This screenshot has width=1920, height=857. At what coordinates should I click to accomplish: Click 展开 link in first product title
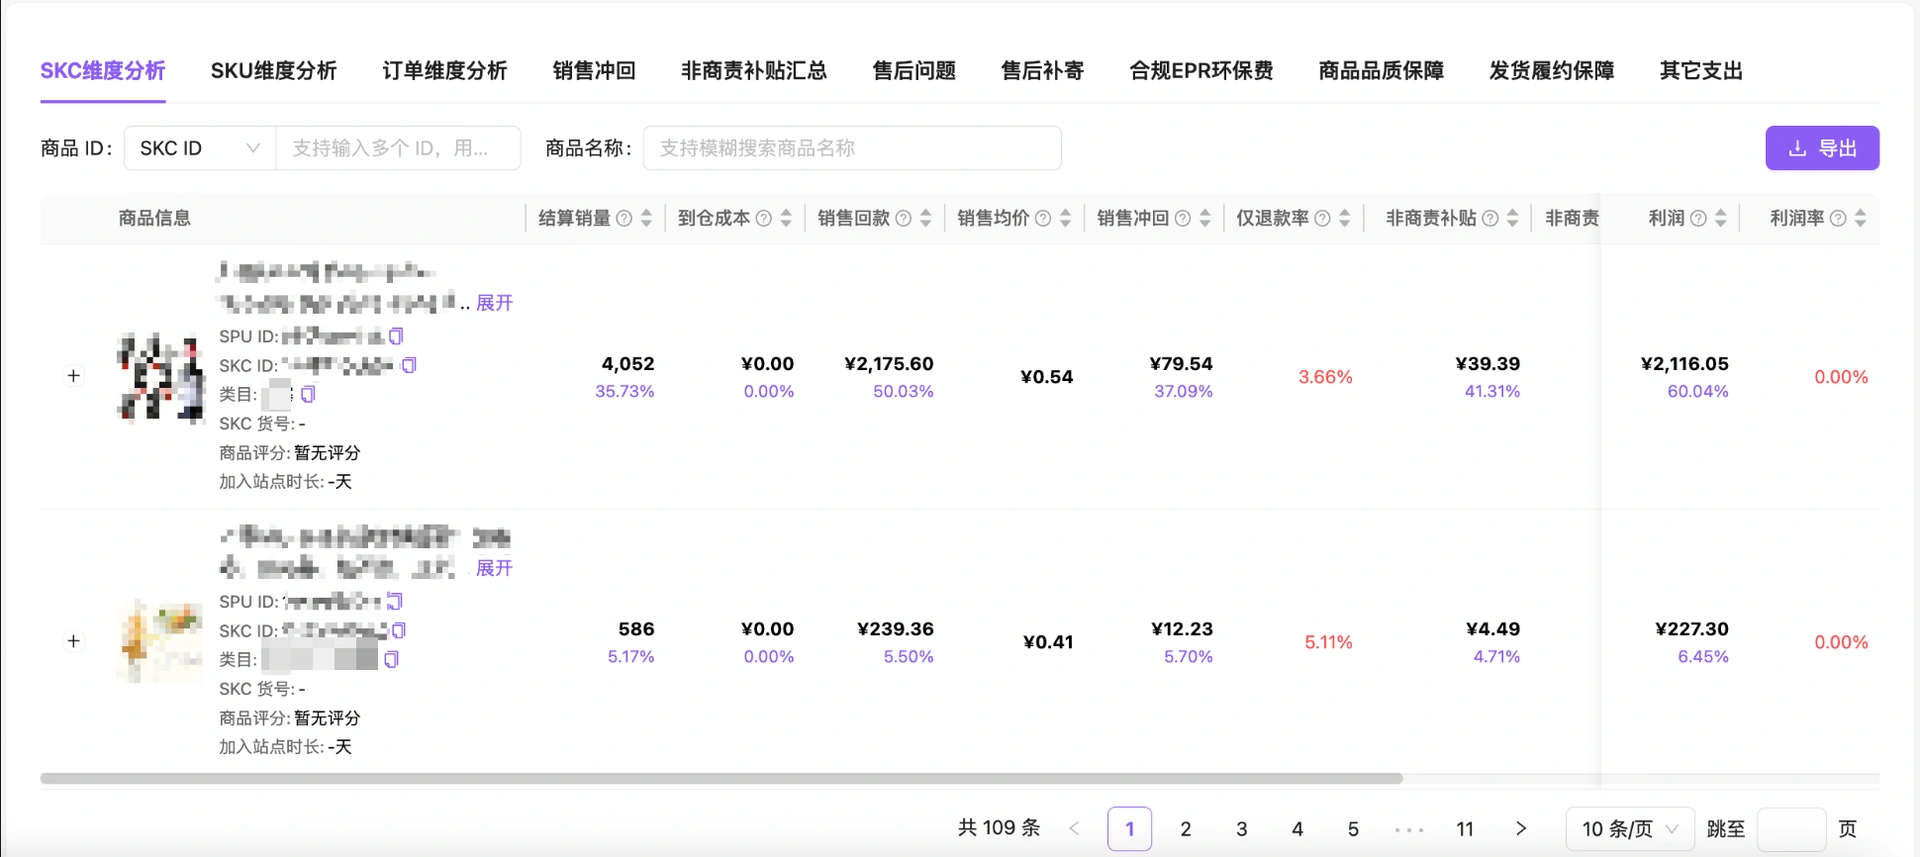pyautogui.click(x=494, y=302)
